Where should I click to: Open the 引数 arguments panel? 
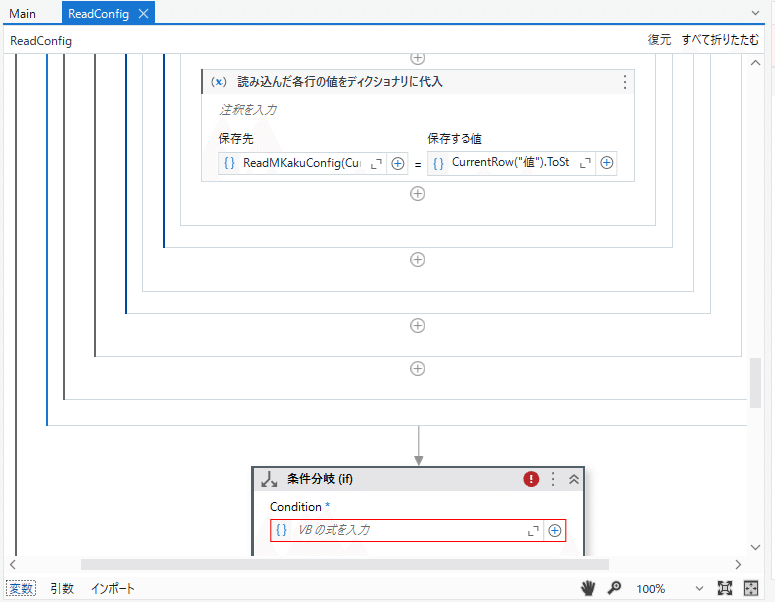pyautogui.click(x=62, y=589)
